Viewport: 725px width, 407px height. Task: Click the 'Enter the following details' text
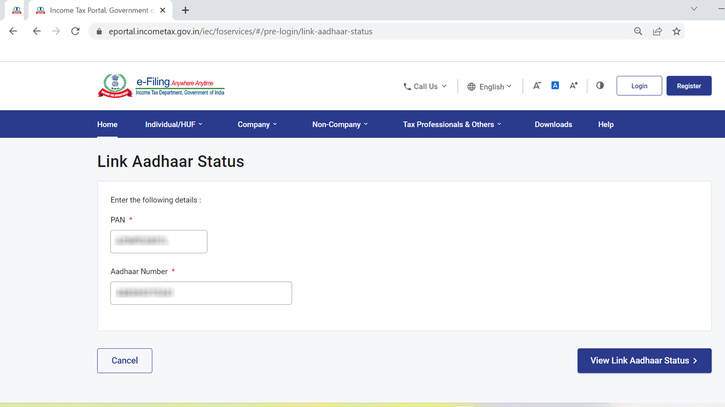pos(156,200)
